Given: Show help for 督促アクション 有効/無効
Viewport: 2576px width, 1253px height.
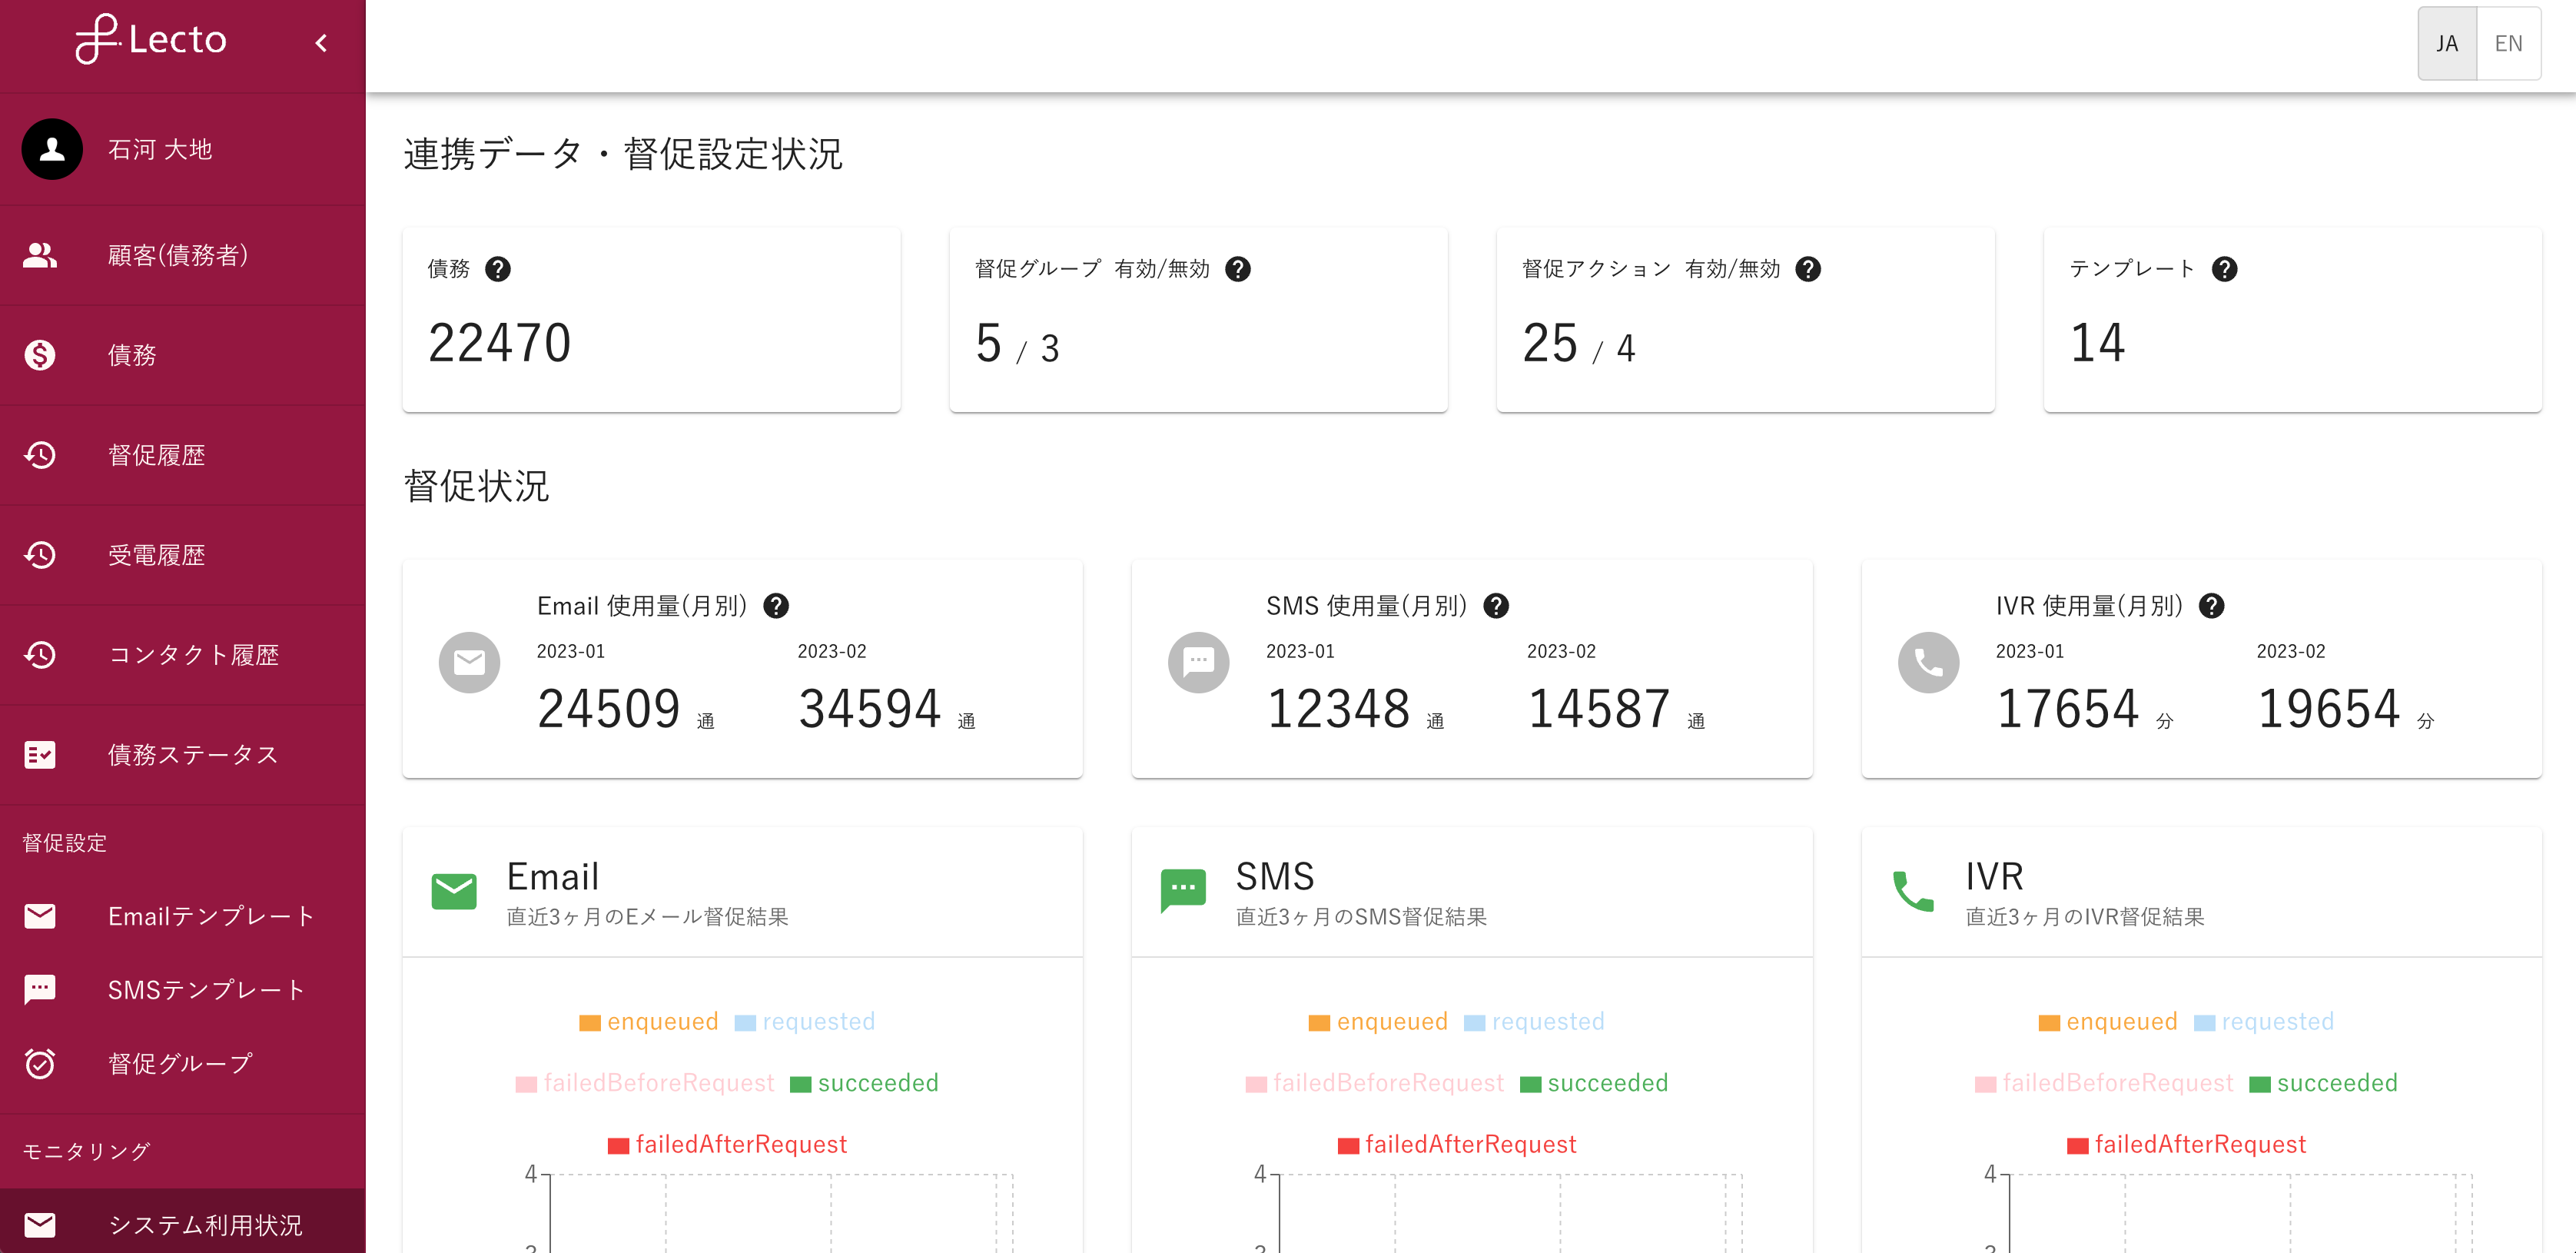Looking at the screenshot, I should point(1808,269).
